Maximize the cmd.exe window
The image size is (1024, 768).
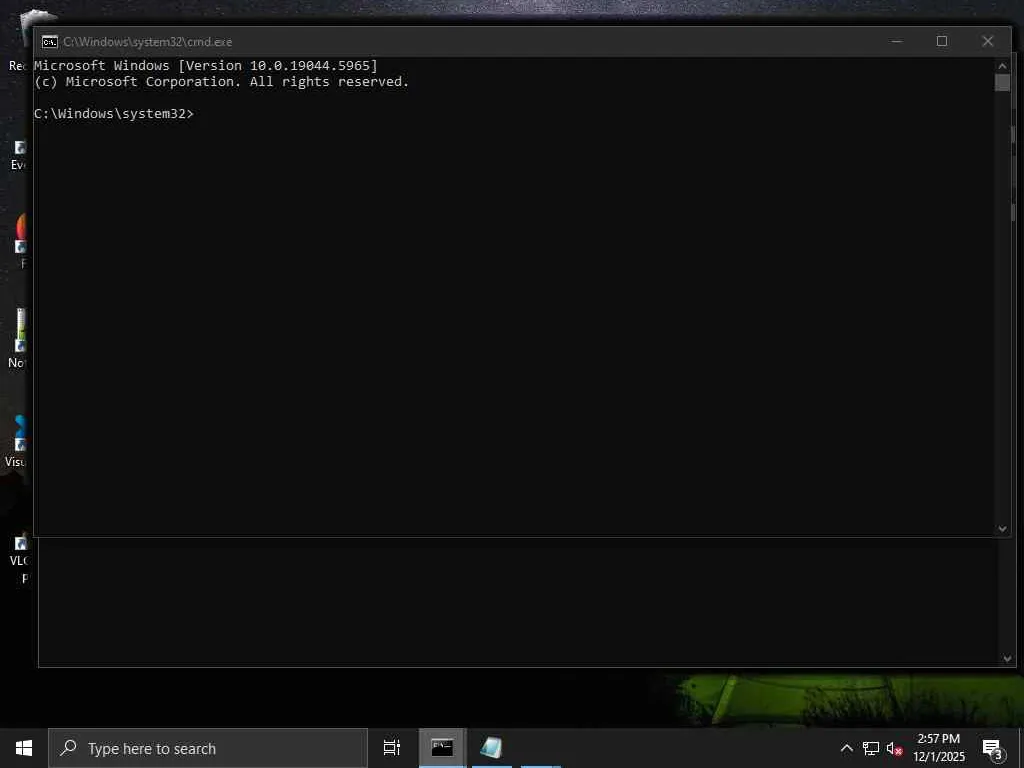[x=942, y=41]
